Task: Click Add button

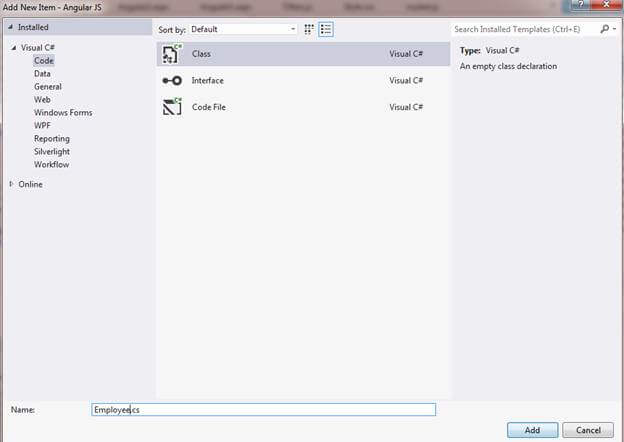Action: point(532,430)
